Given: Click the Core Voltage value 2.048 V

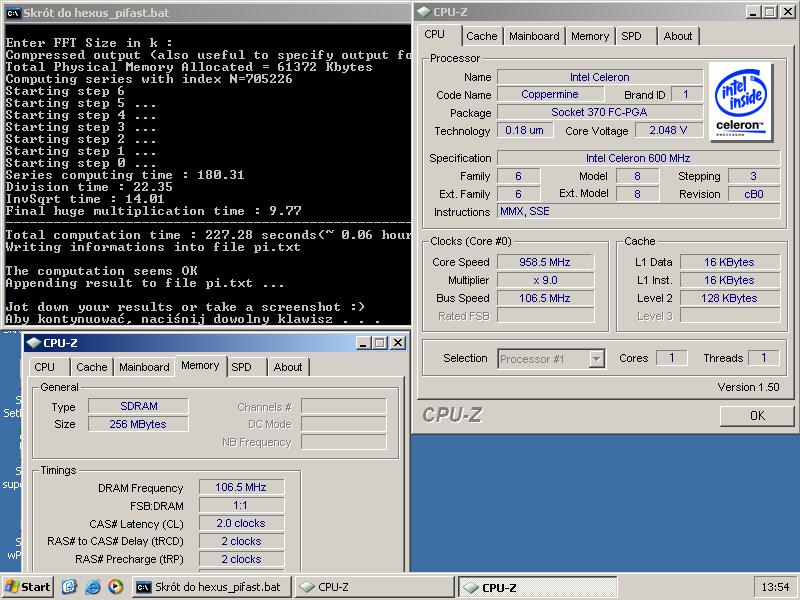Looking at the screenshot, I should [x=668, y=130].
